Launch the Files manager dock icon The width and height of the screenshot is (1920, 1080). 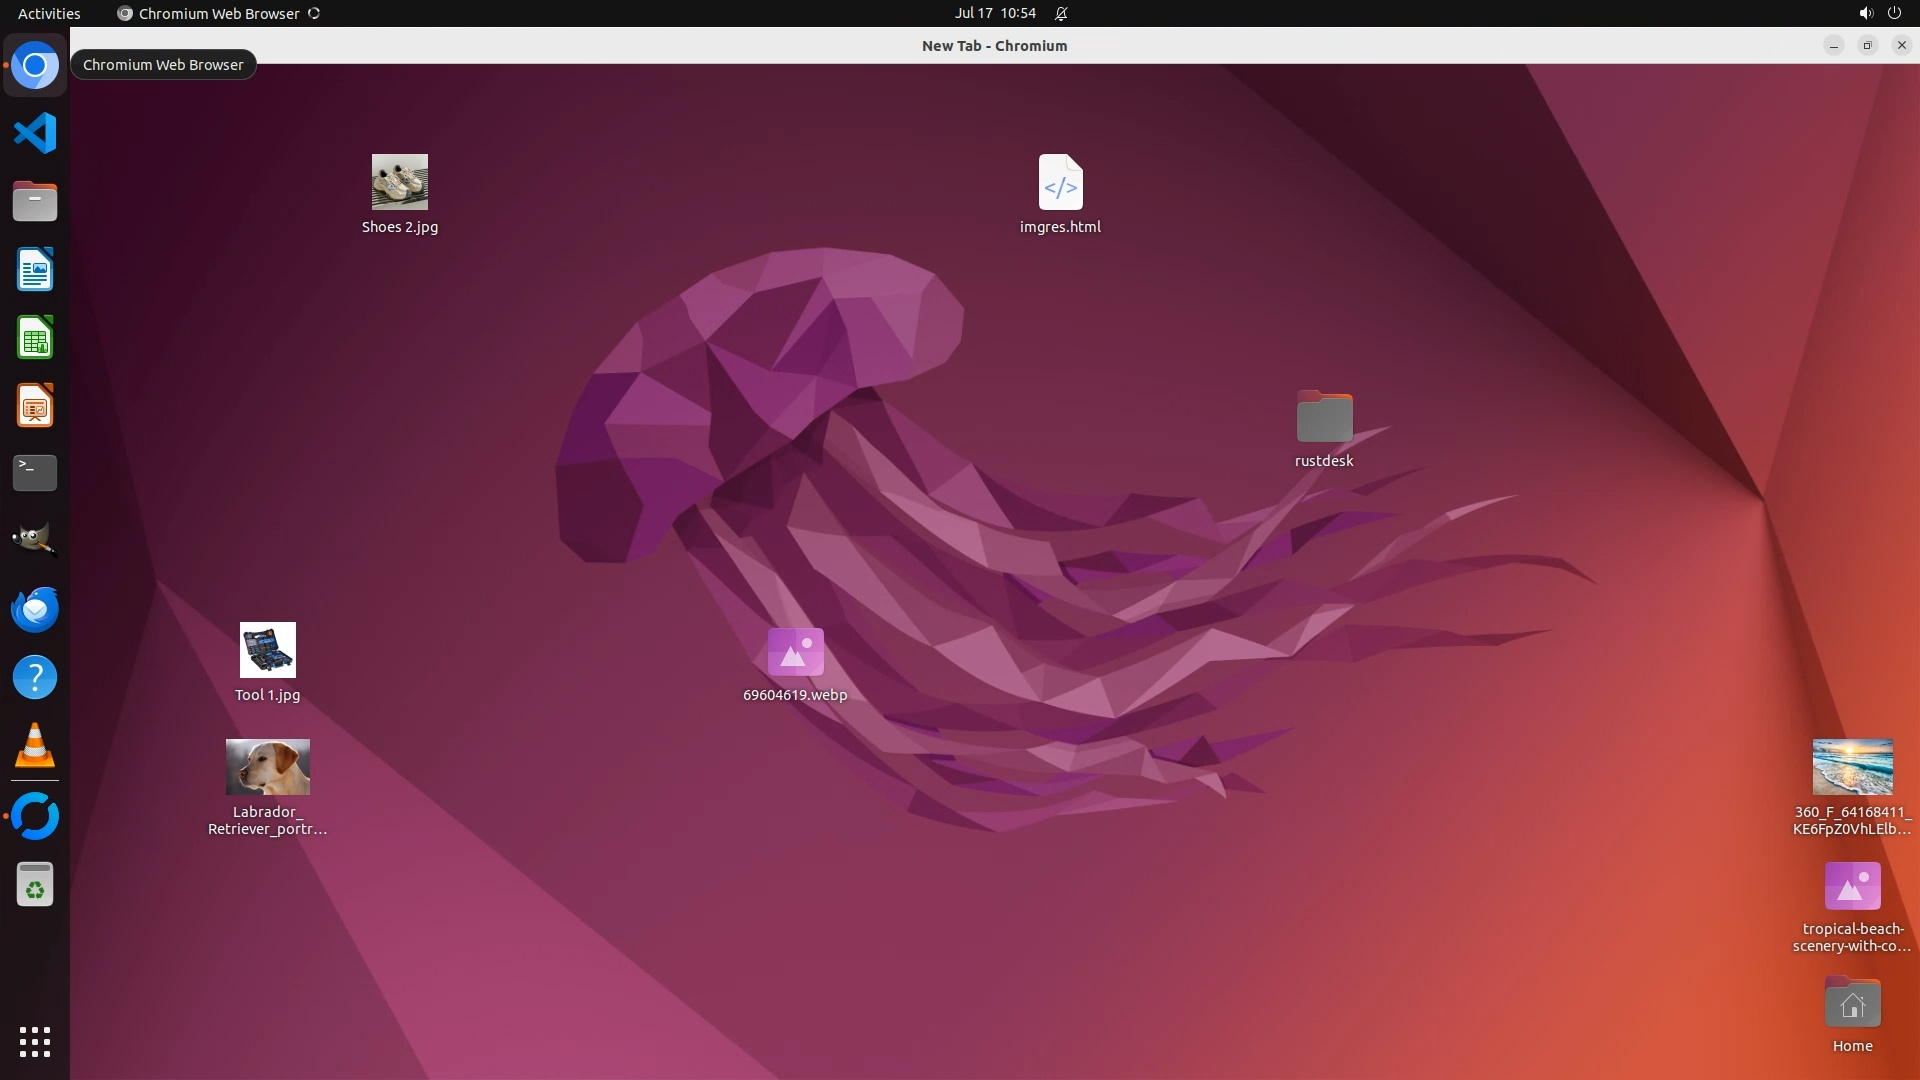click(35, 201)
